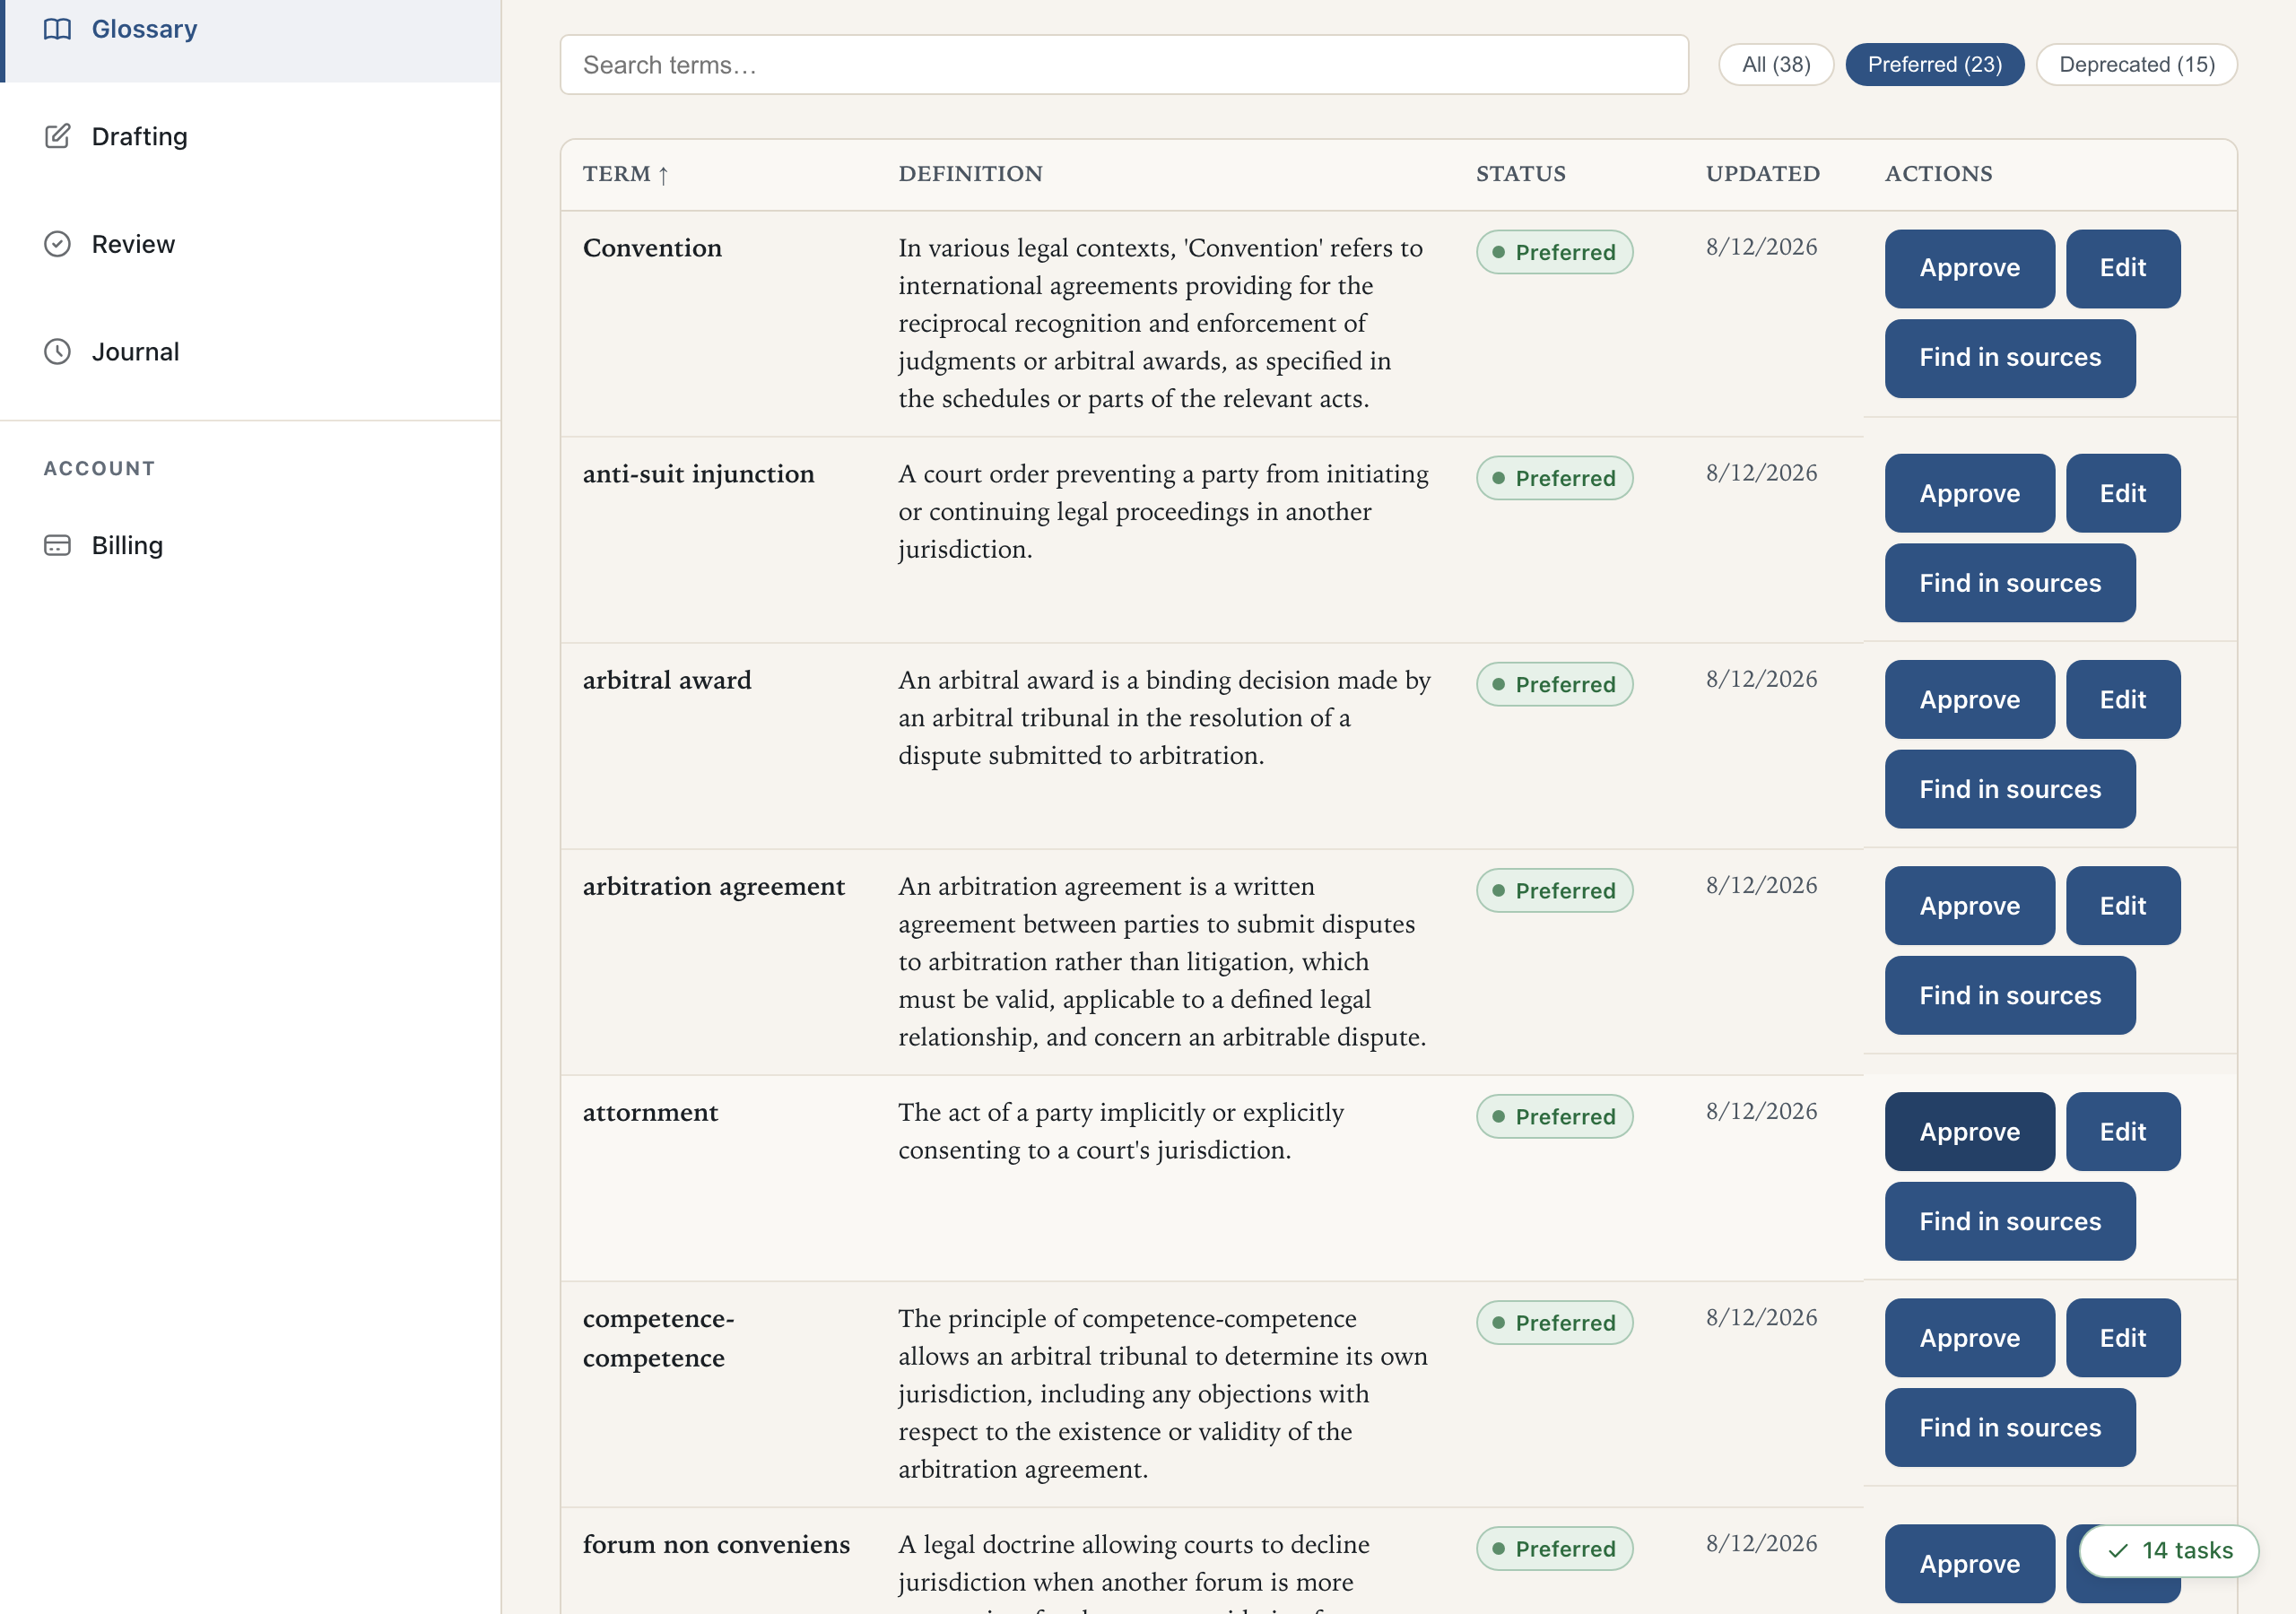2296x1614 pixels.
Task: Click the competence-competence term name
Action: tap(658, 1338)
